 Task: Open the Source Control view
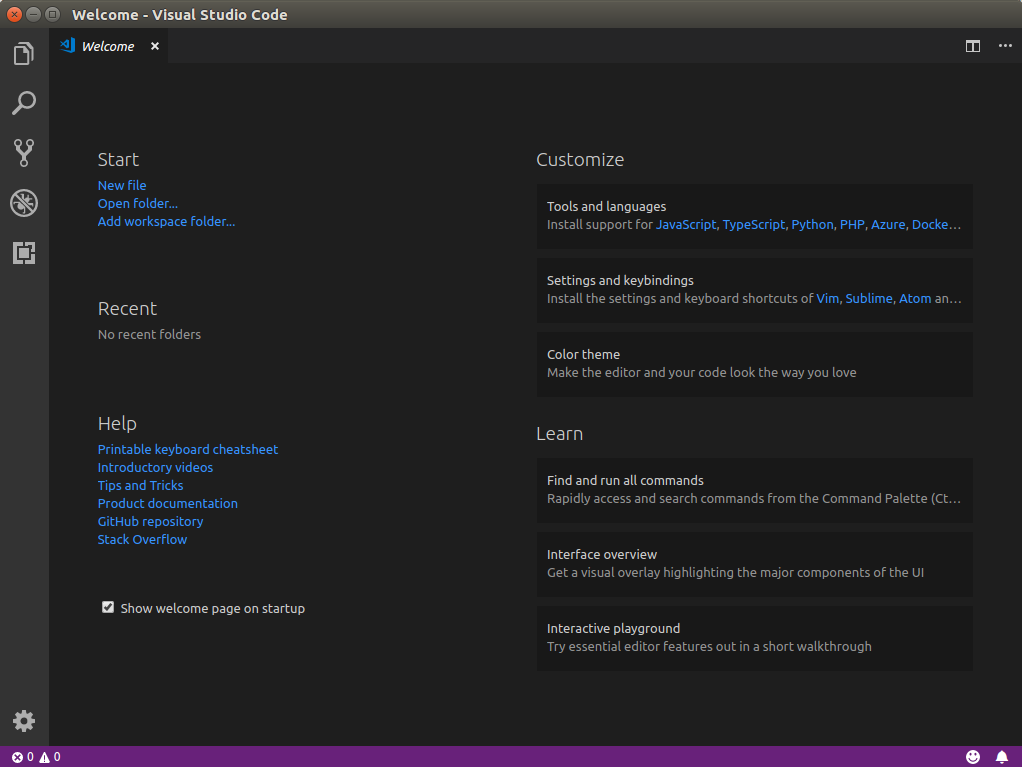coord(24,153)
